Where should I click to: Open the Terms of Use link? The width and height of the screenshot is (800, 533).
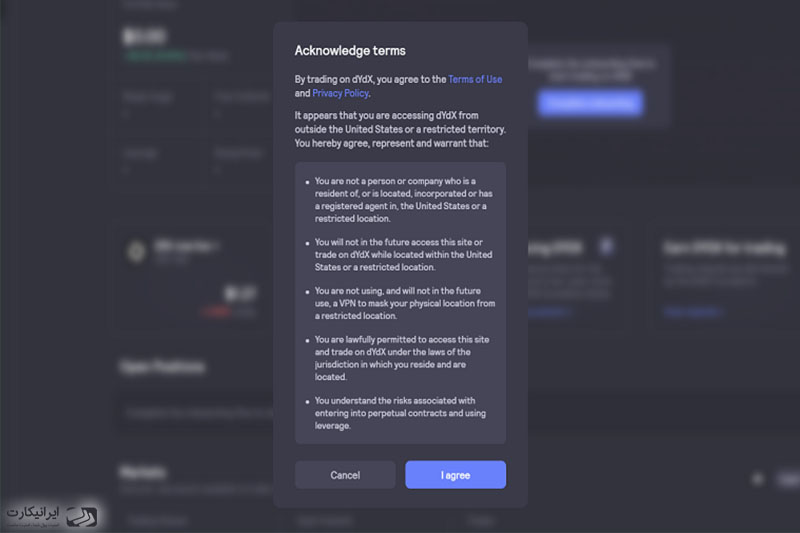click(x=475, y=79)
